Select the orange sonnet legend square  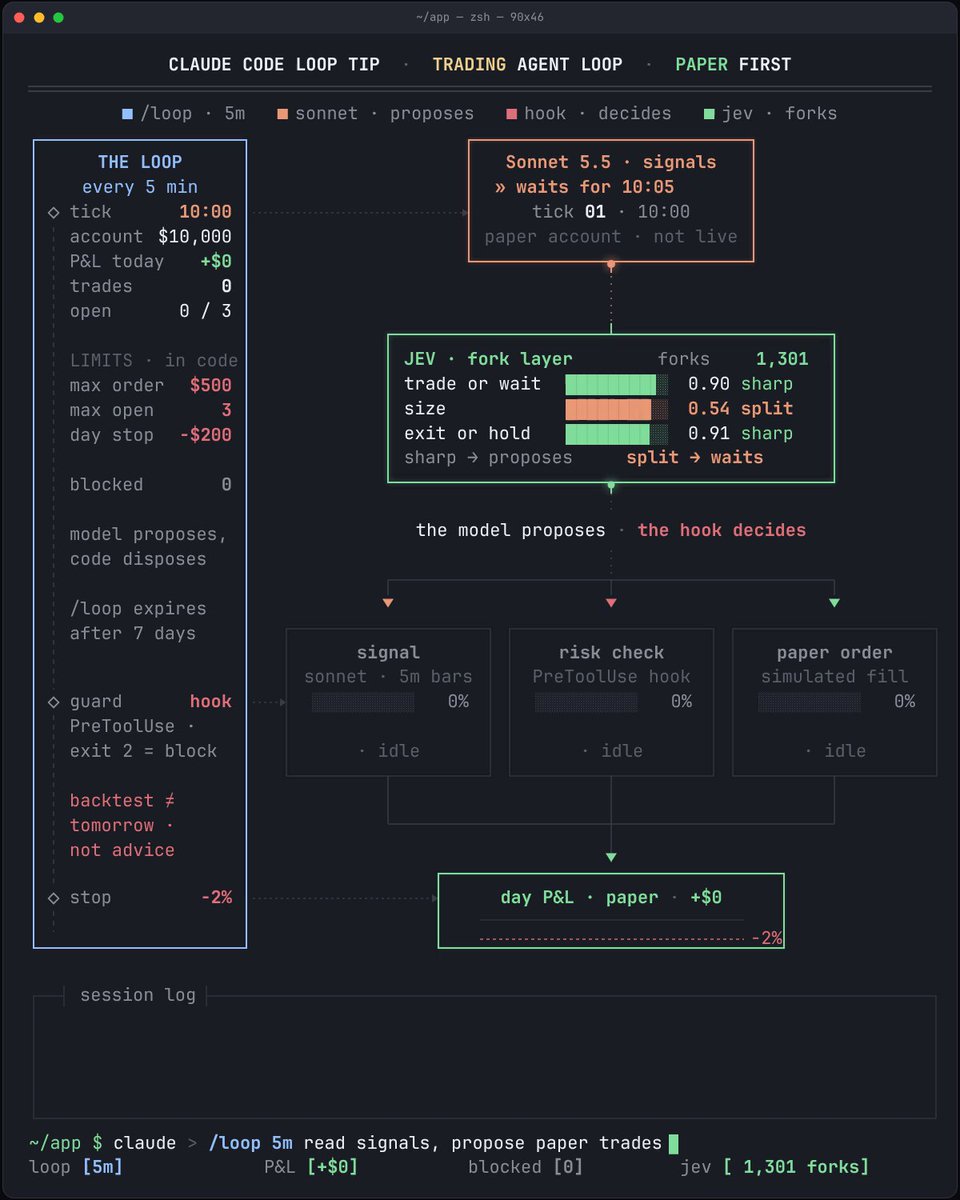pos(284,113)
